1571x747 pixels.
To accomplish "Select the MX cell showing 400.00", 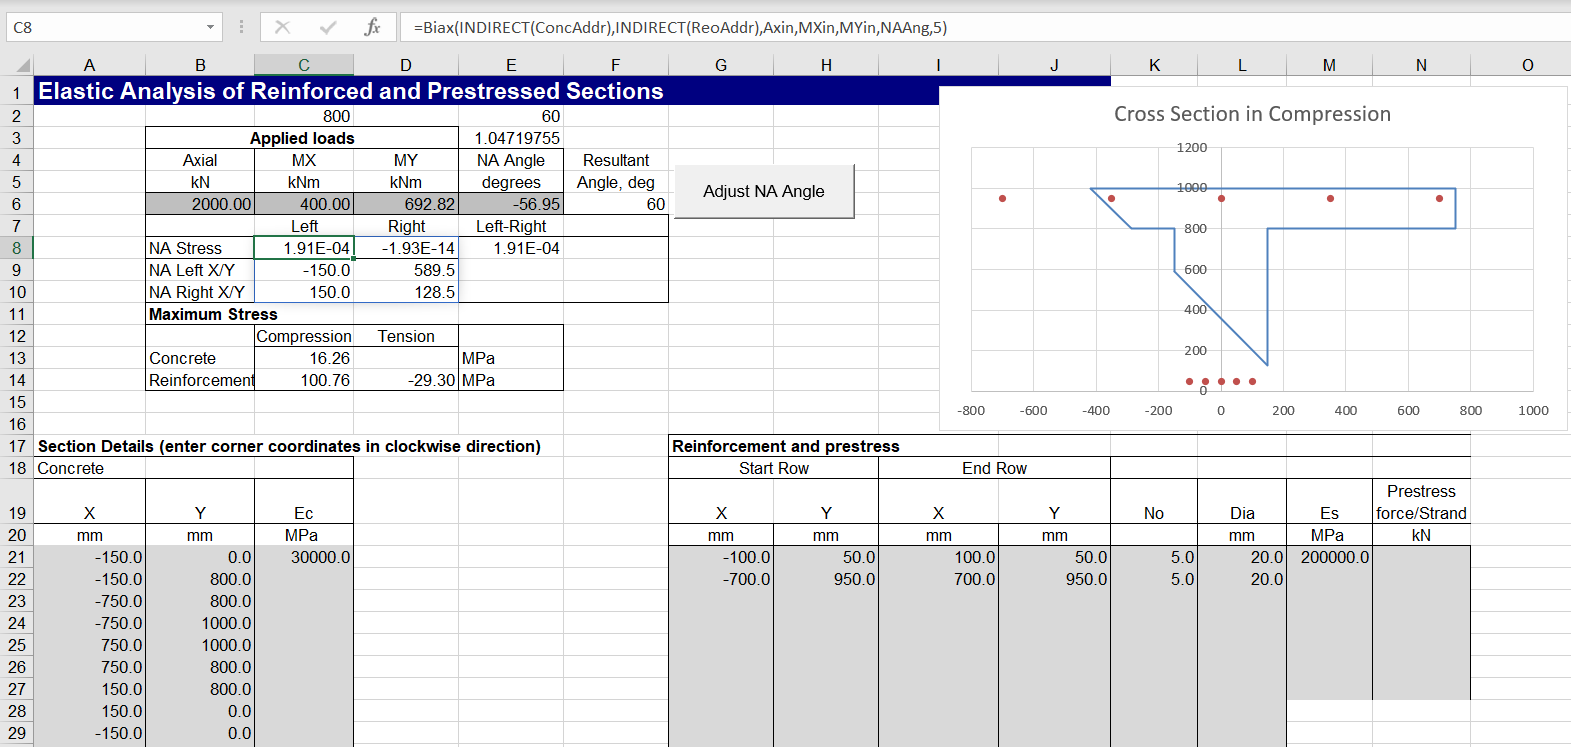I will point(304,204).
